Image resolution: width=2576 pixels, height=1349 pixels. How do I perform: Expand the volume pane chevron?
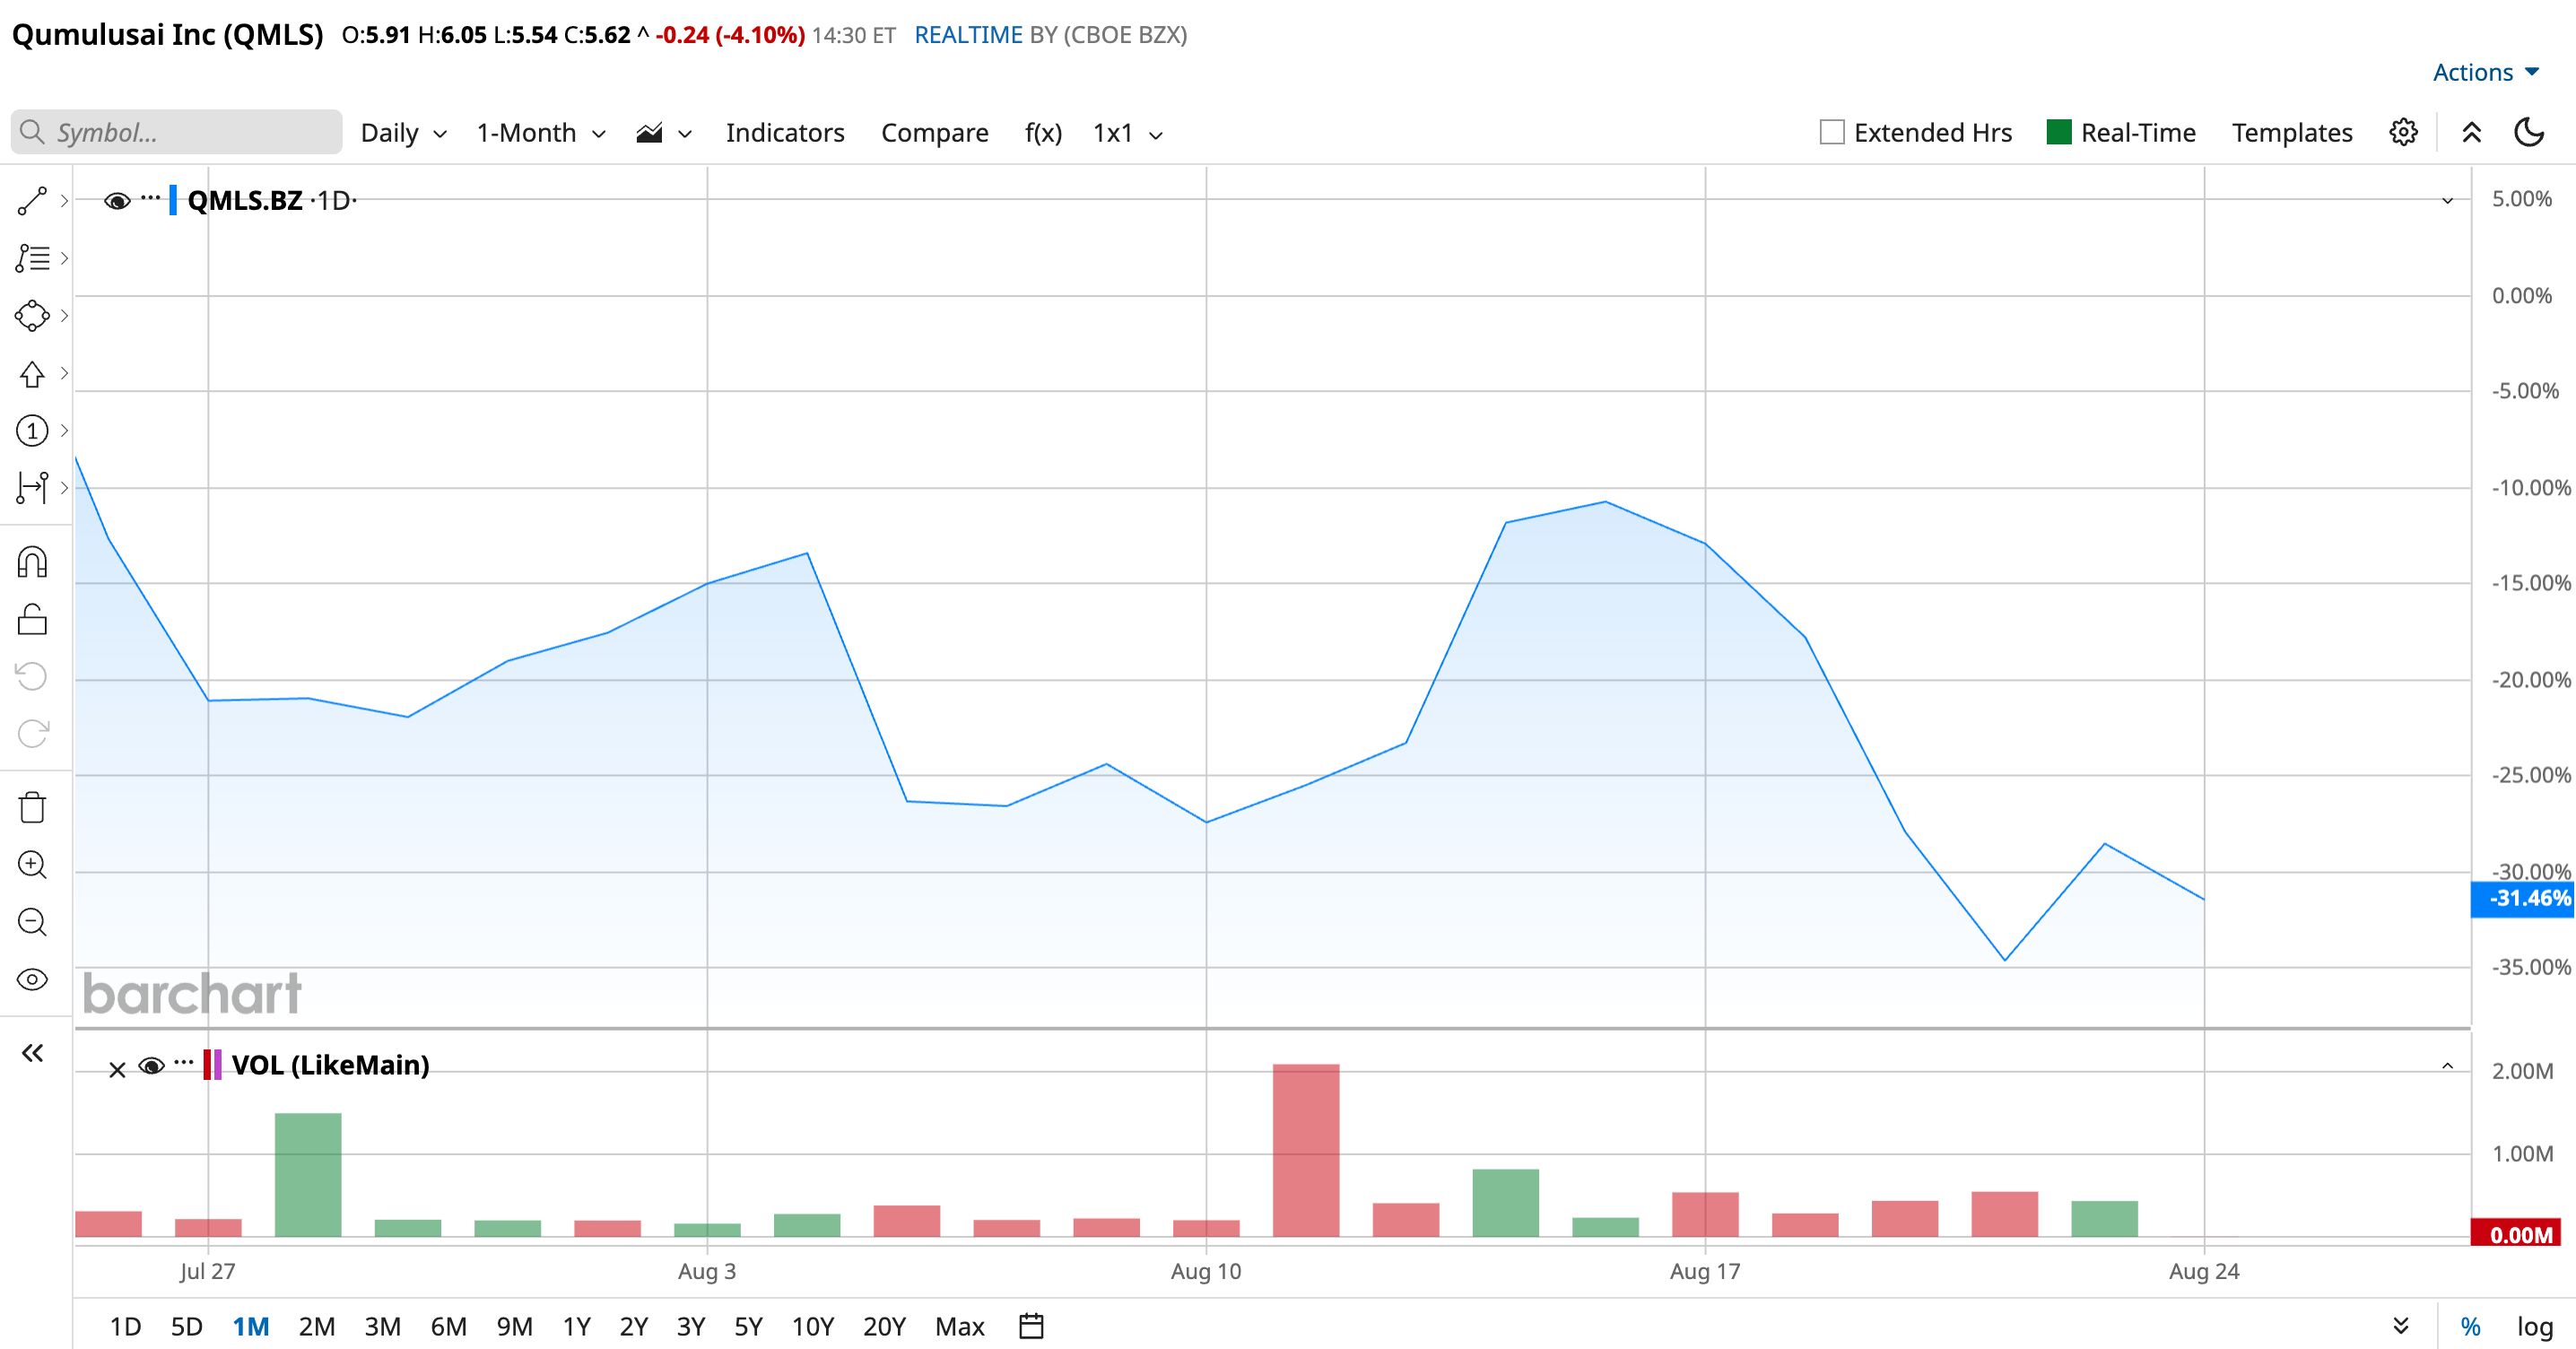pos(2448,1066)
